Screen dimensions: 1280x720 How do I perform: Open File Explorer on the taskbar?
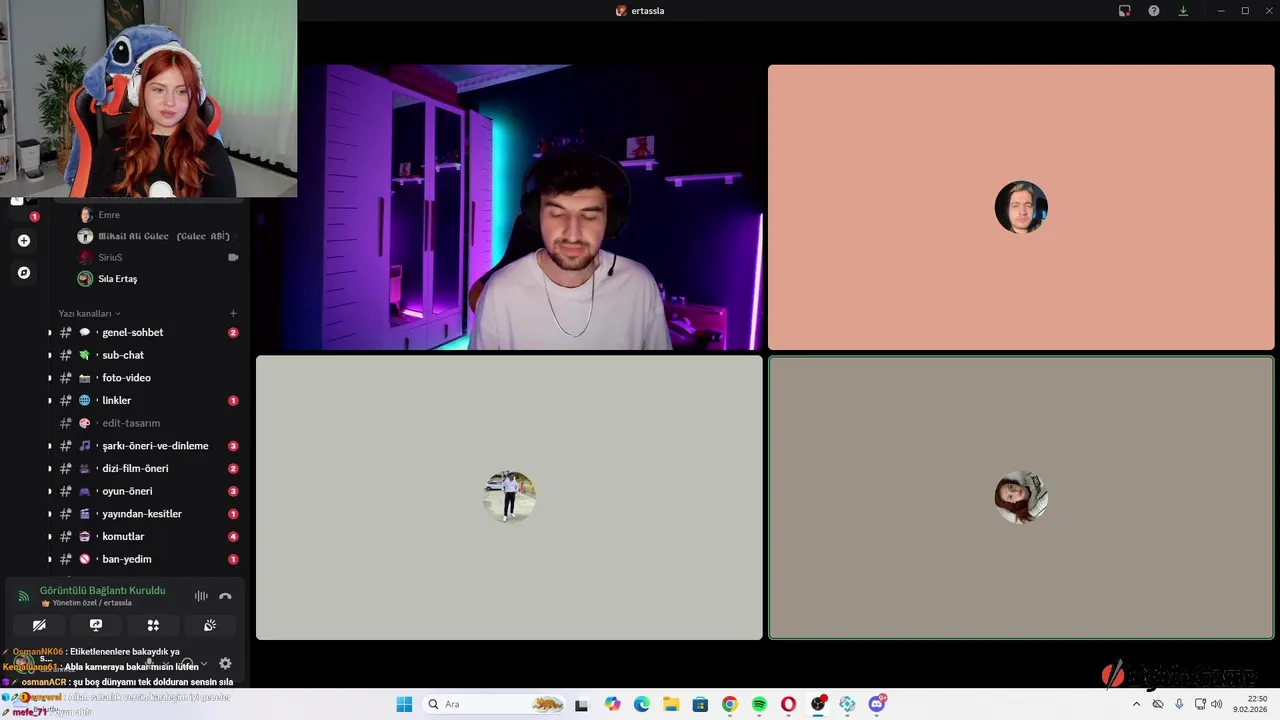[671, 704]
